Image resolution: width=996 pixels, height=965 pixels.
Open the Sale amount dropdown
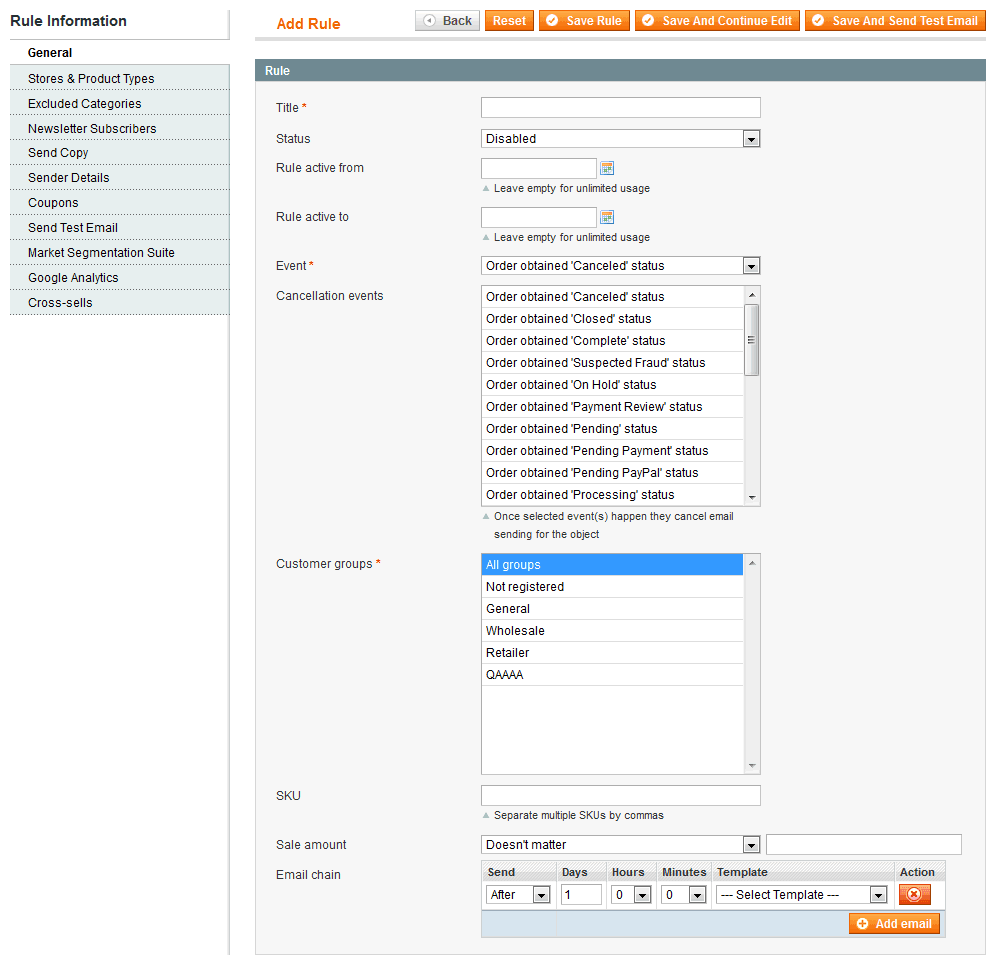coord(621,844)
